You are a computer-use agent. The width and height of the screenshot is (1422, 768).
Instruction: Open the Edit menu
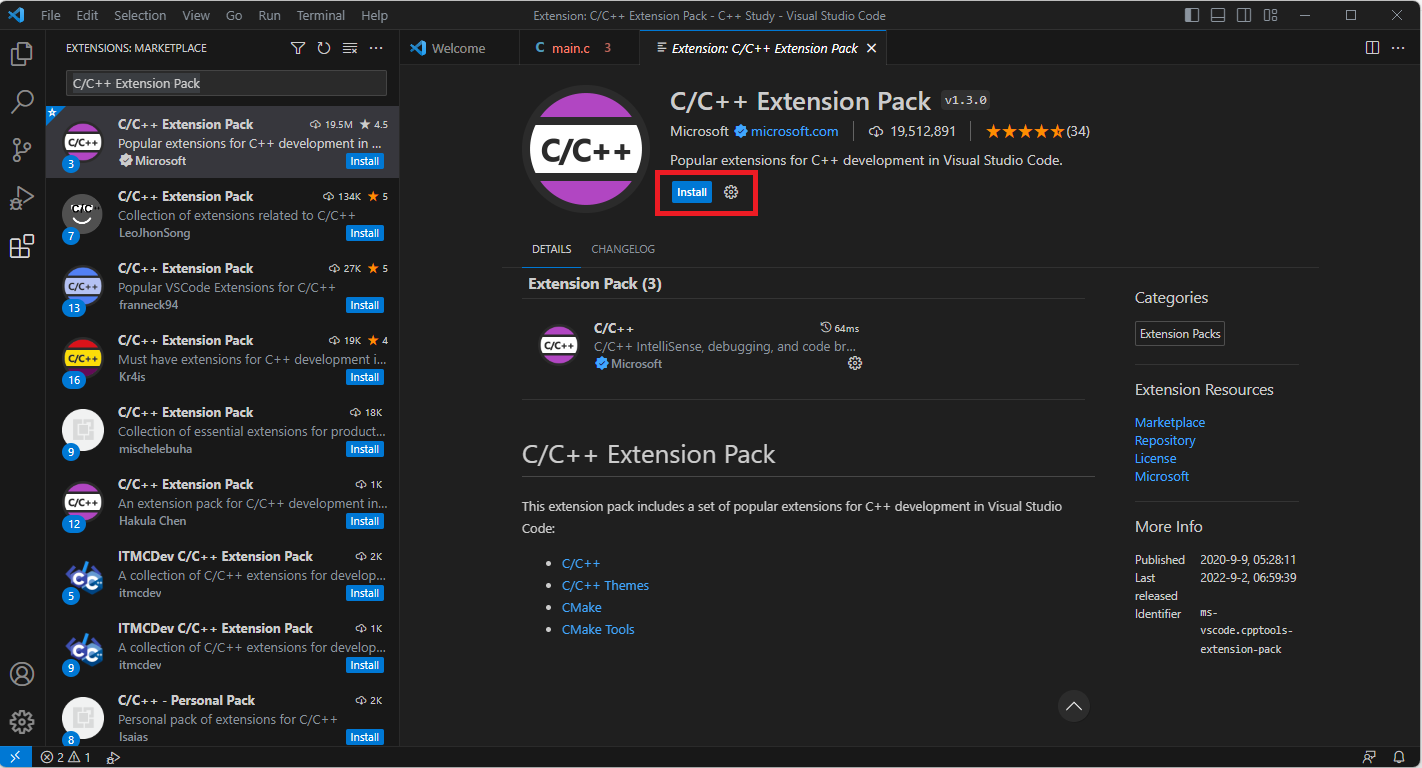pos(87,15)
